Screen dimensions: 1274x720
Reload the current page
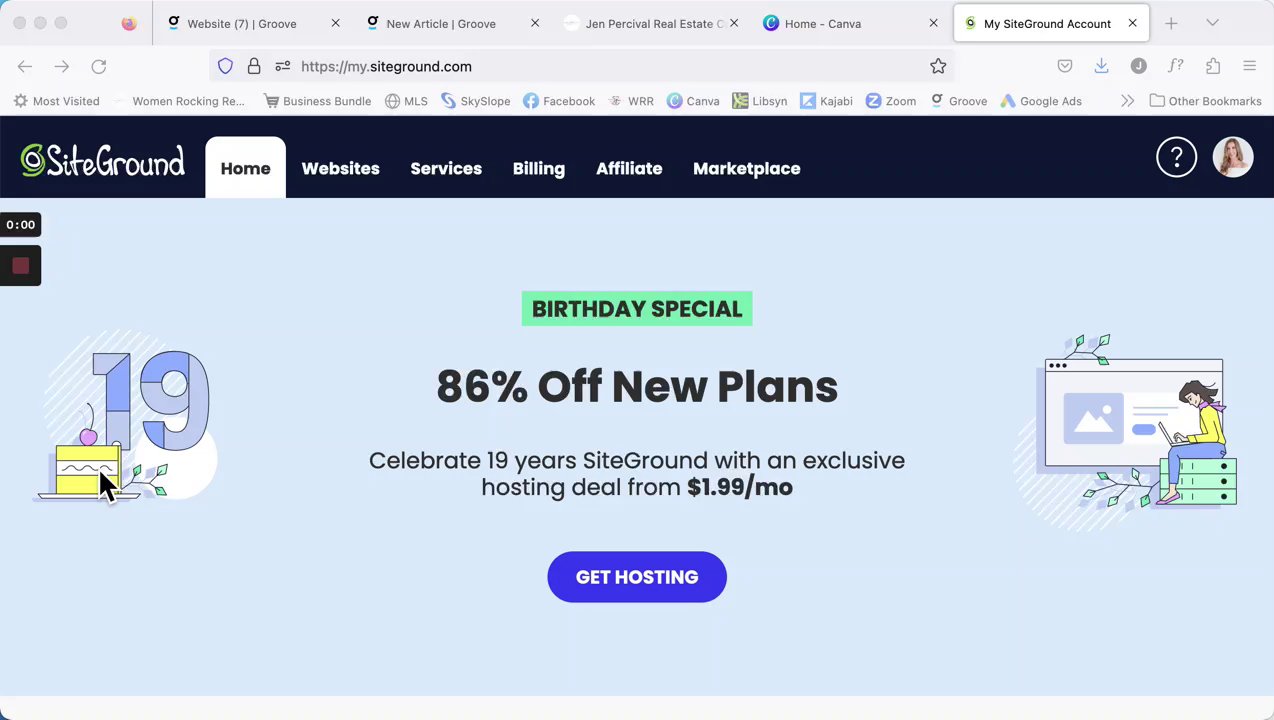[x=99, y=66]
